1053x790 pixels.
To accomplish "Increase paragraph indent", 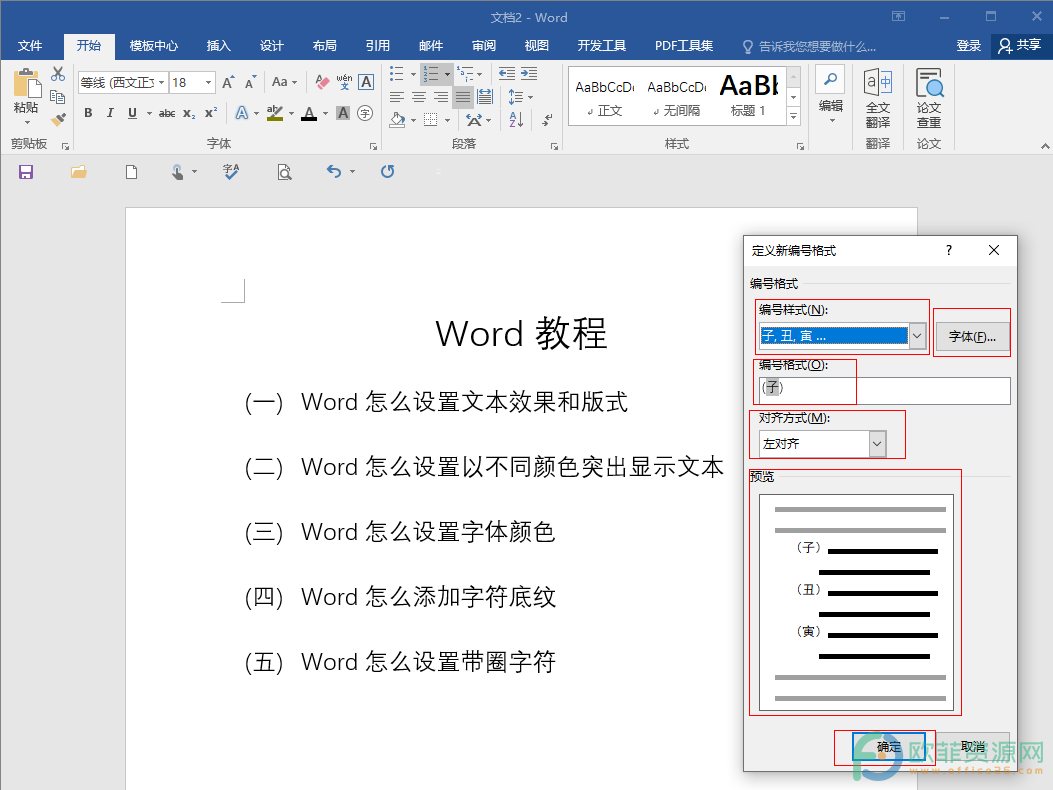I will [x=529, y=74].
